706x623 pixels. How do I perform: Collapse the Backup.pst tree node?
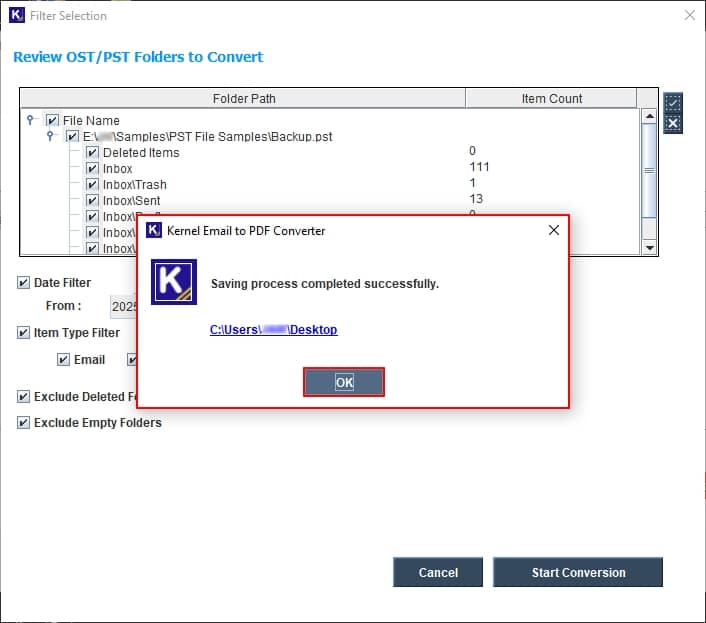click(50, 135)
